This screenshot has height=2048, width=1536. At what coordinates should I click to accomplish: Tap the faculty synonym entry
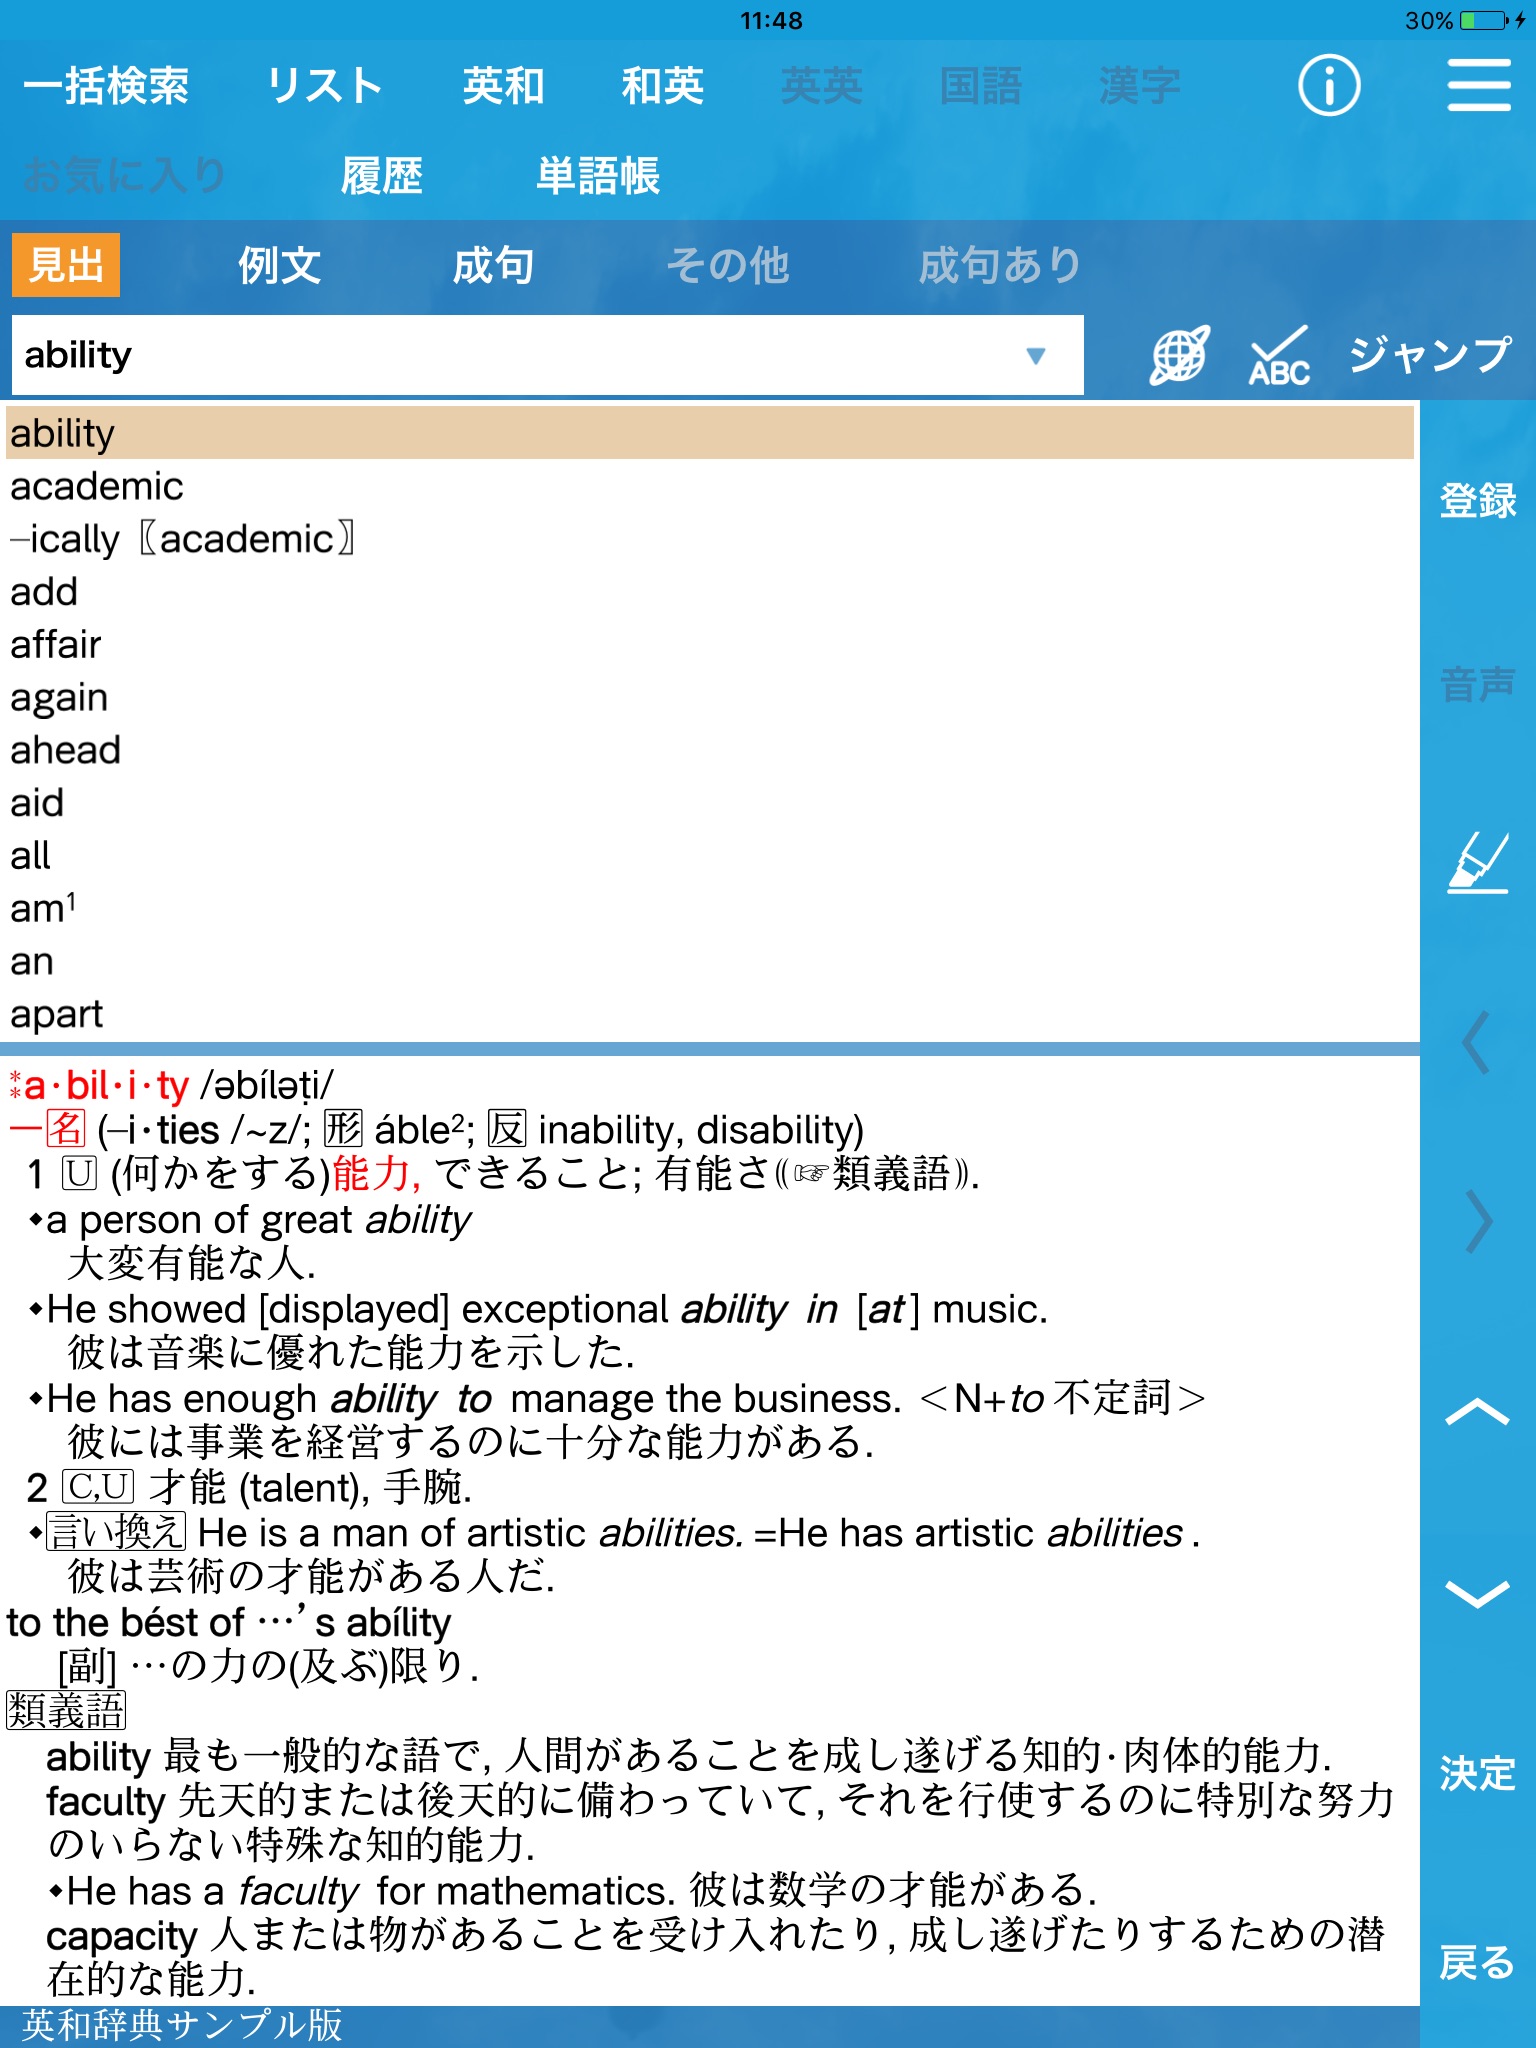pos(105,1801)
